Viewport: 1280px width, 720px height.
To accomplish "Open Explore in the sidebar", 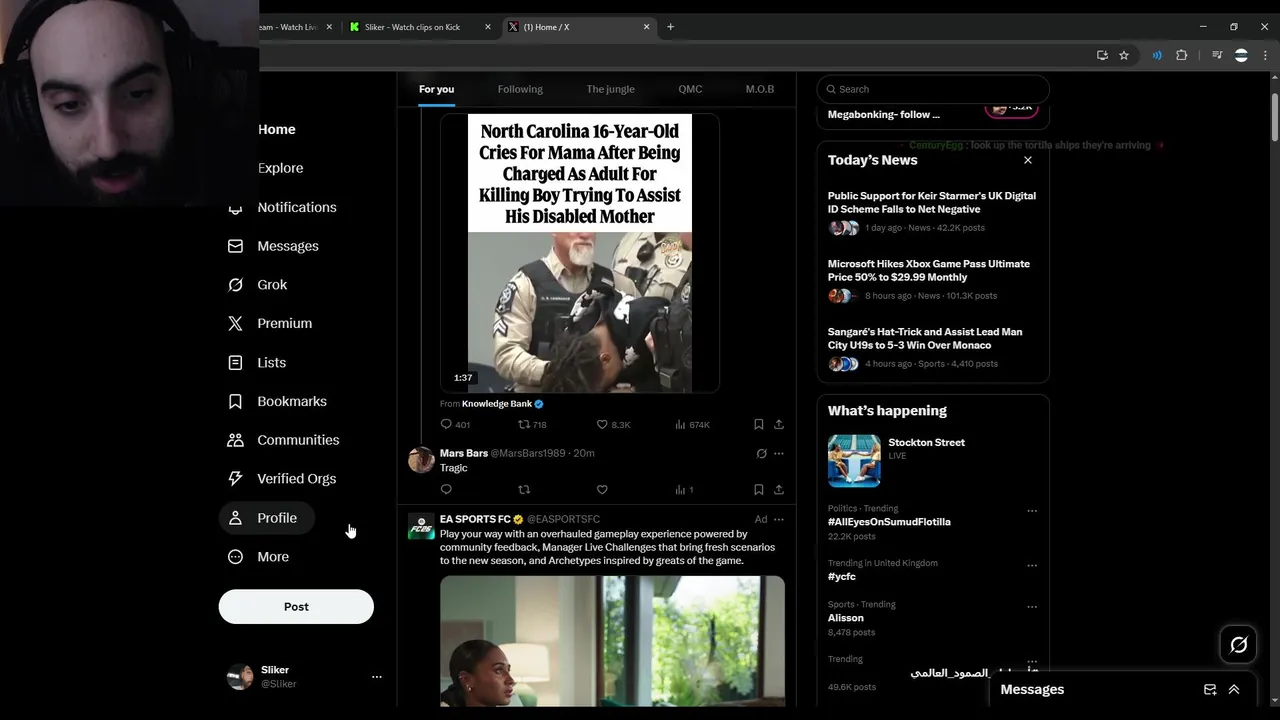I will click(x=280, y=168).
